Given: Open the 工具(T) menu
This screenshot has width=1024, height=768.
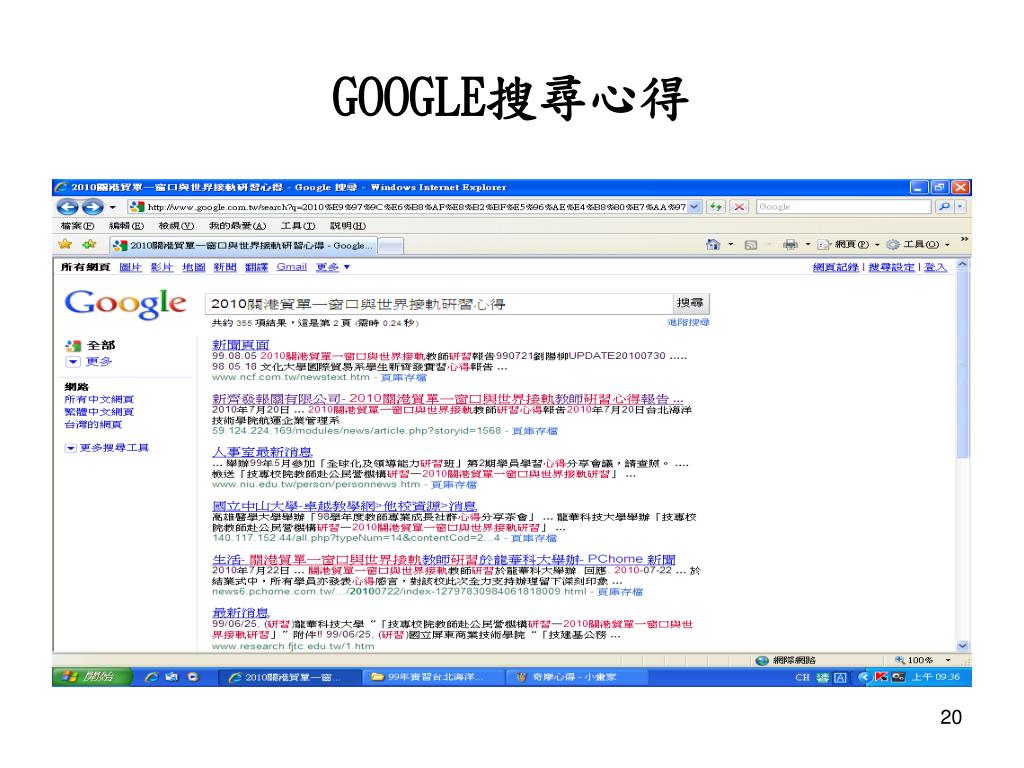Looking at the screenshot, I should pos(298,226).
